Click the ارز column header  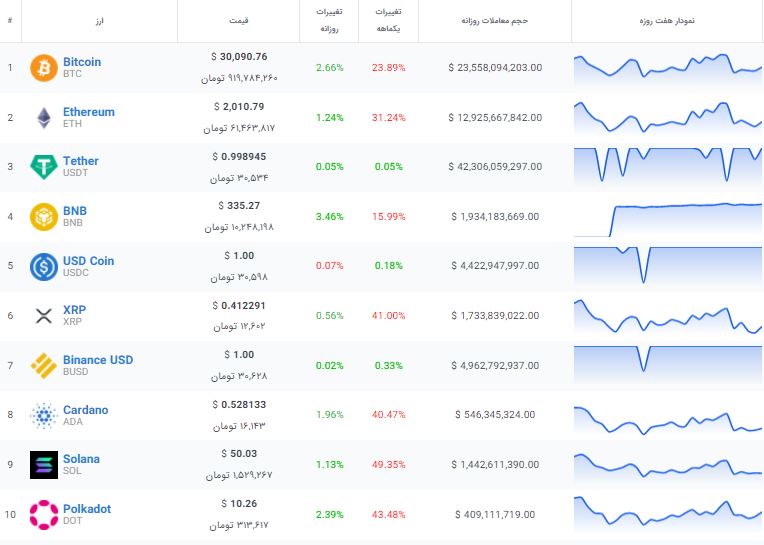click(x=99, y=20)
